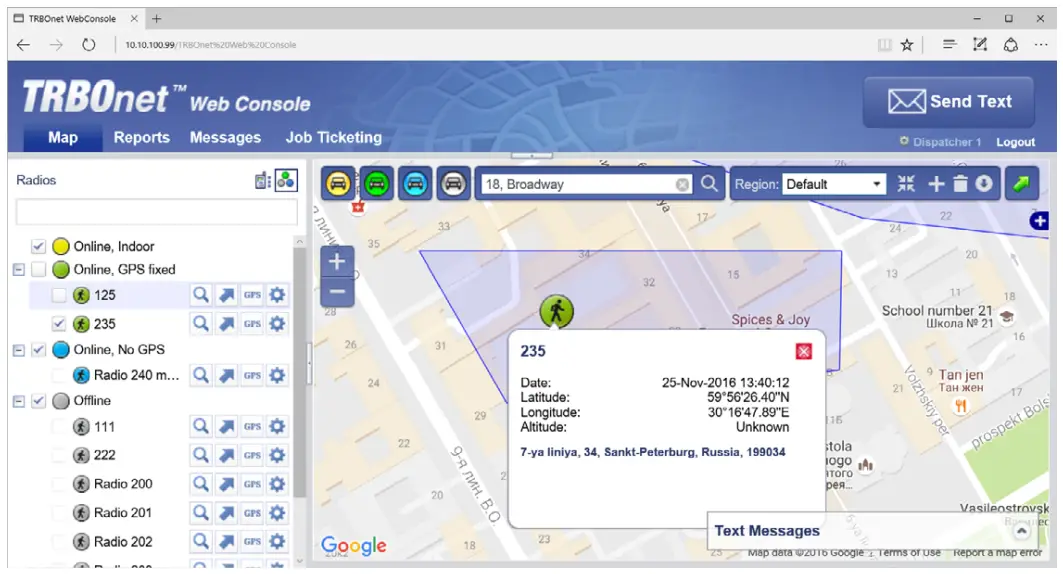The width and height of the screenshot is (1063, 574).
Task: Show yellow indoor radios filter icon
Action: pos(338,184)
